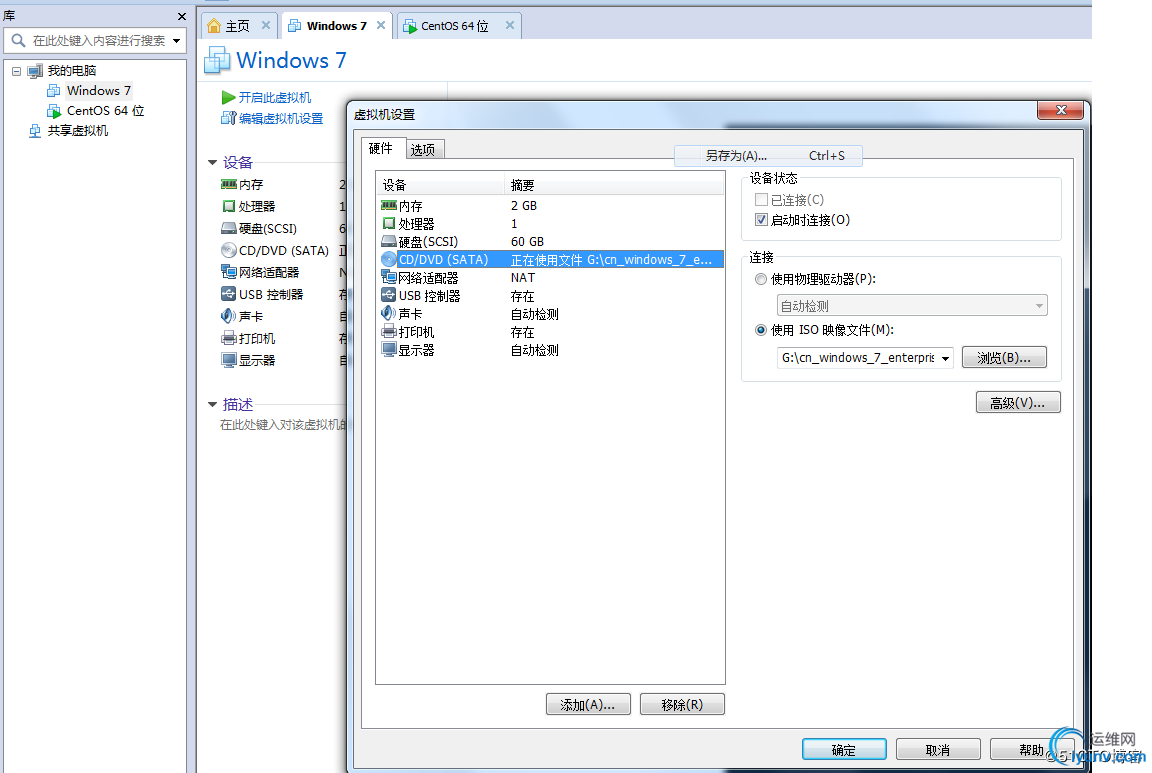Click the home icon on the 主页 tab
1152x773 pixels.
[214, 26]
